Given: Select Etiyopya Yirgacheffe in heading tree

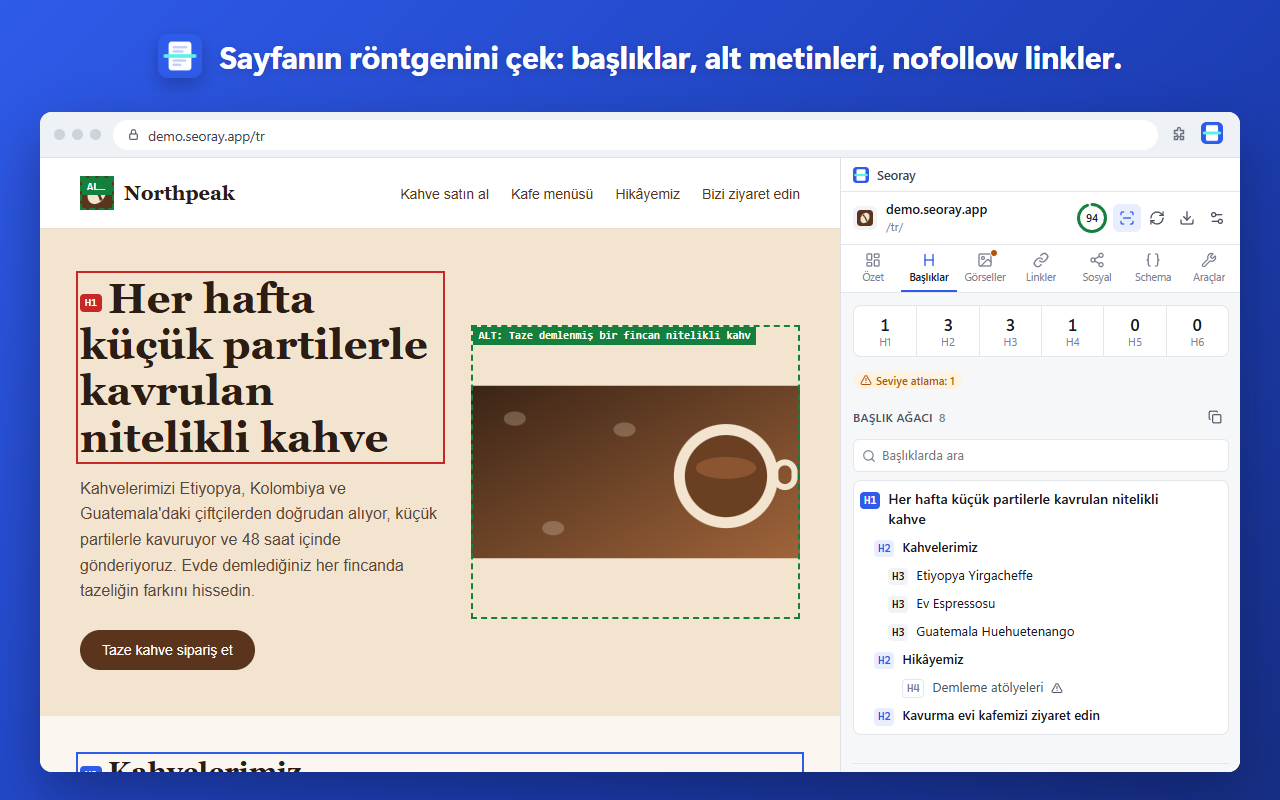Looking at the screenshot, I should pos(1041,576).
